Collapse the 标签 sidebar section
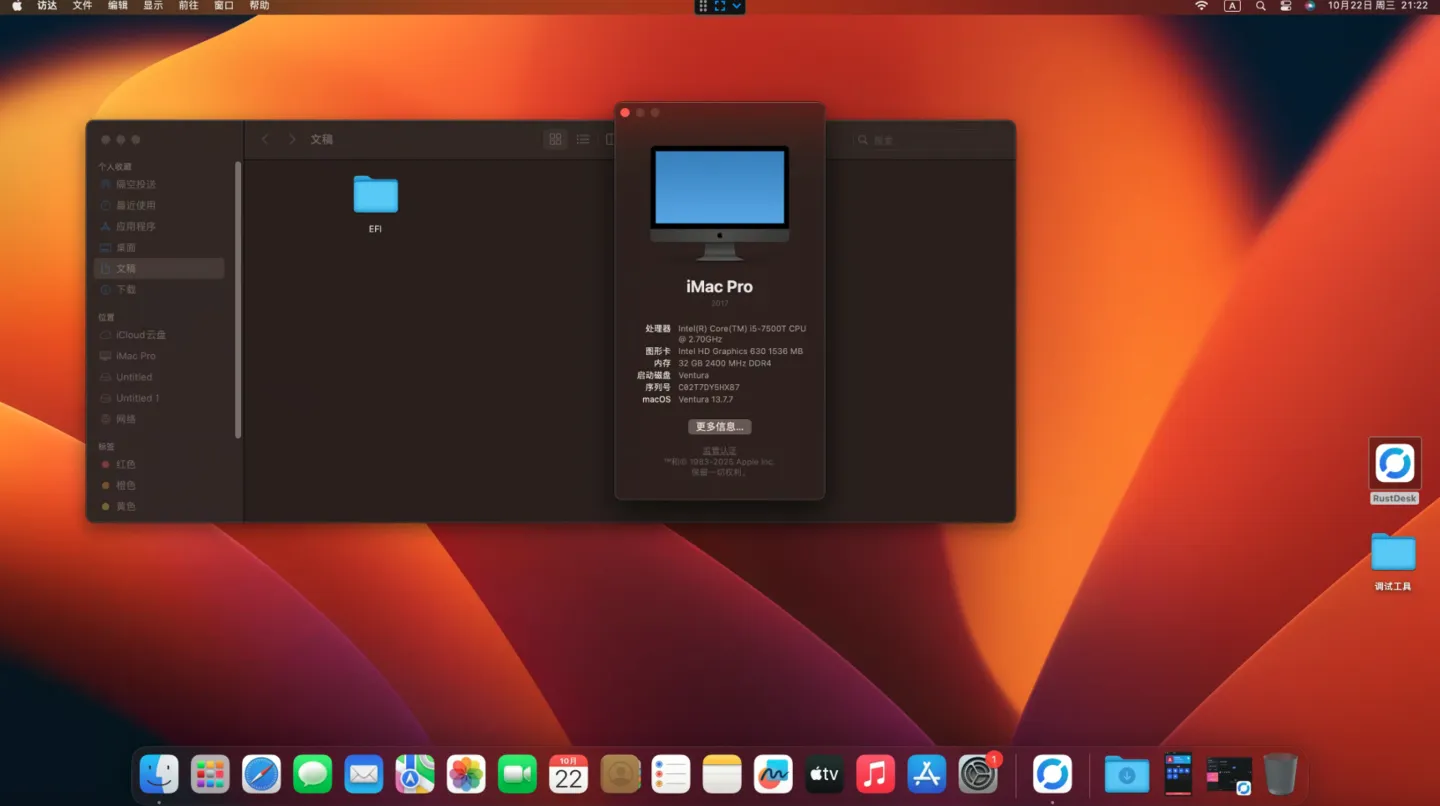 click(x=105, y=446)
